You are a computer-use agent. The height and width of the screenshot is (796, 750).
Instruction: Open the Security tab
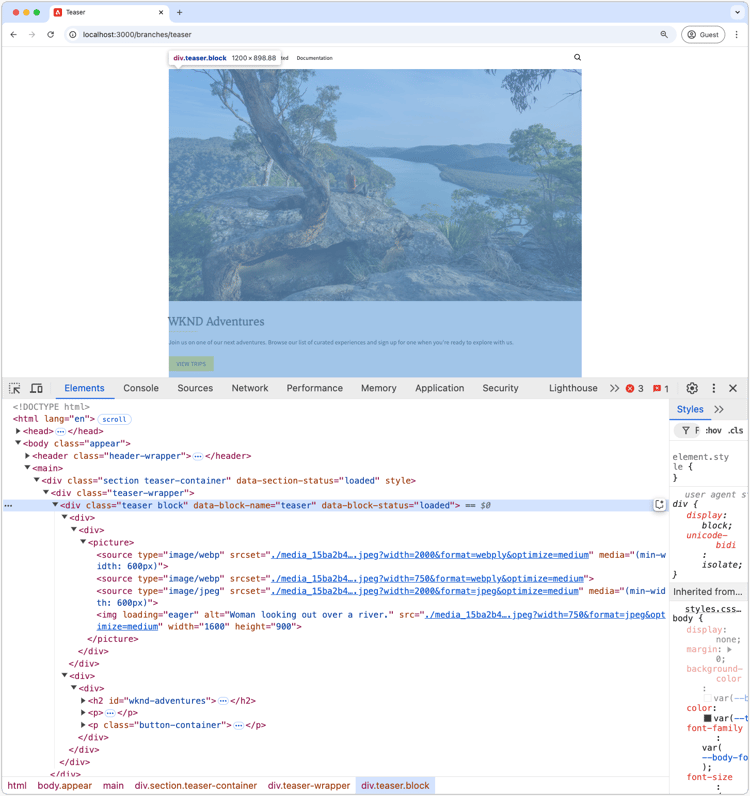[501, 388]
